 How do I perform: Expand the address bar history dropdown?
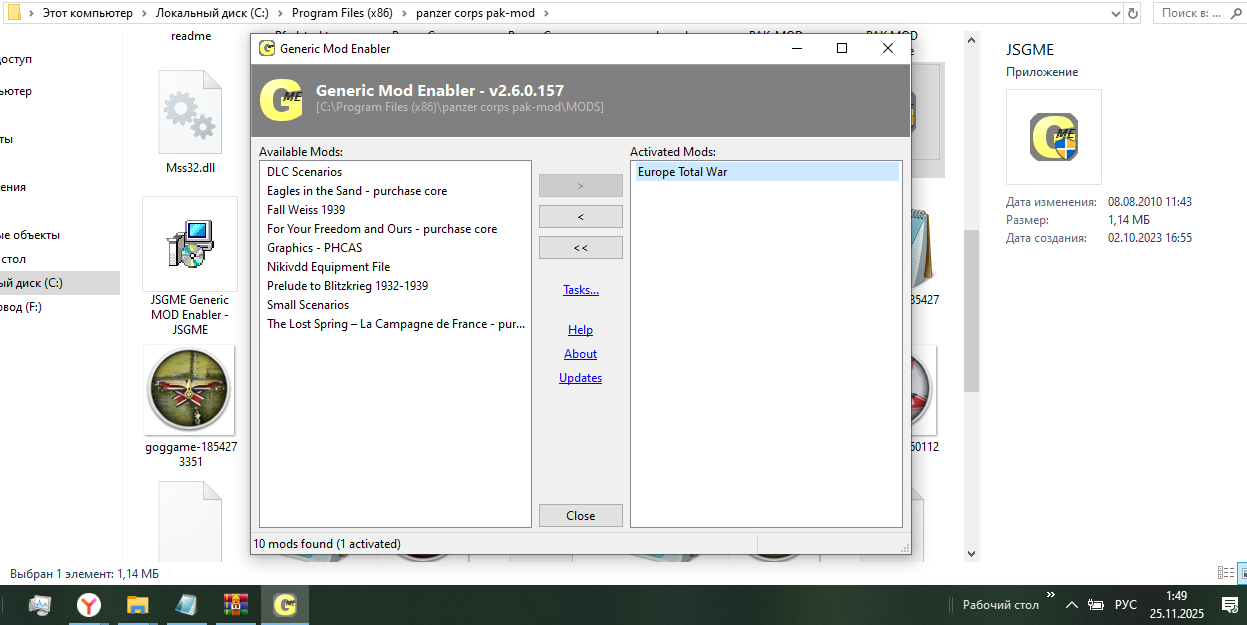[x=1114, y=13]
